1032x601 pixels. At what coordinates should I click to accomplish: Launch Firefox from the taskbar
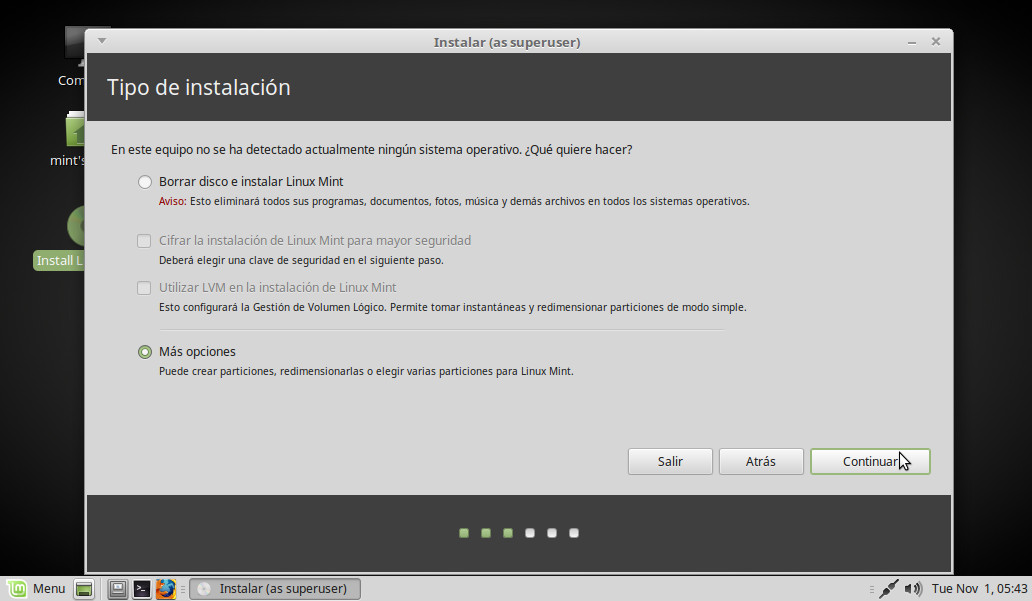165,589
